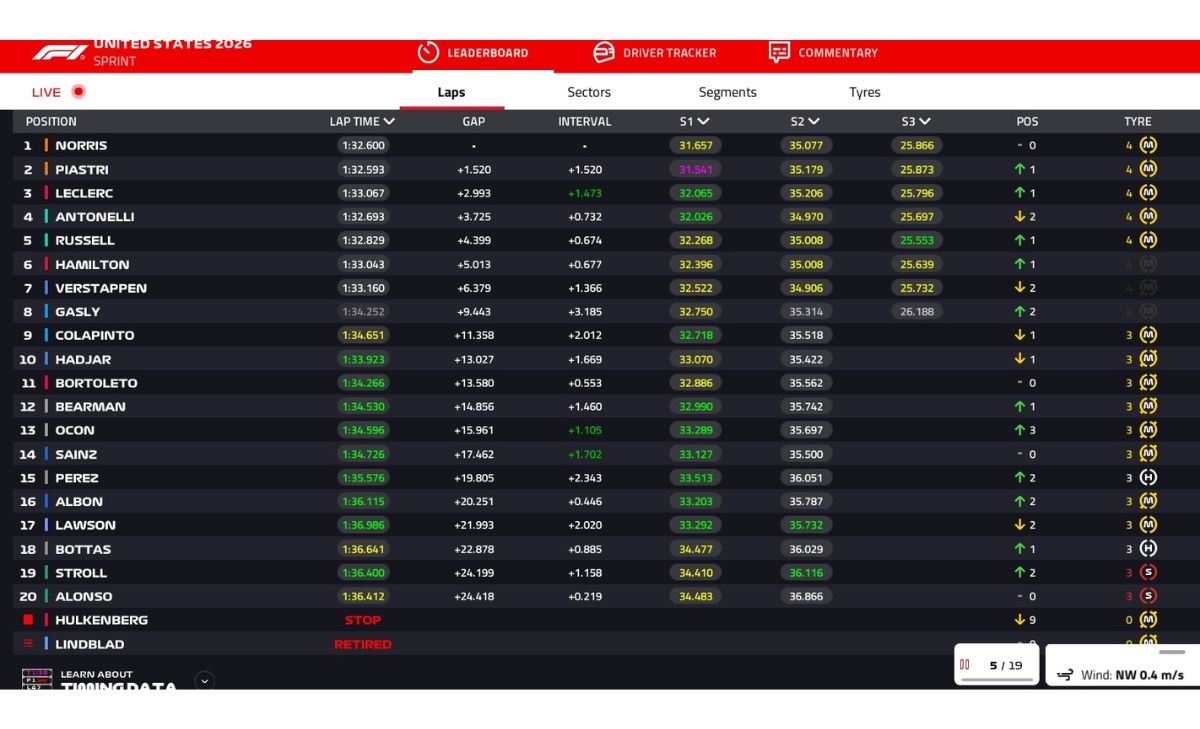Click the position-gain arrow for Ocon

1019,430
